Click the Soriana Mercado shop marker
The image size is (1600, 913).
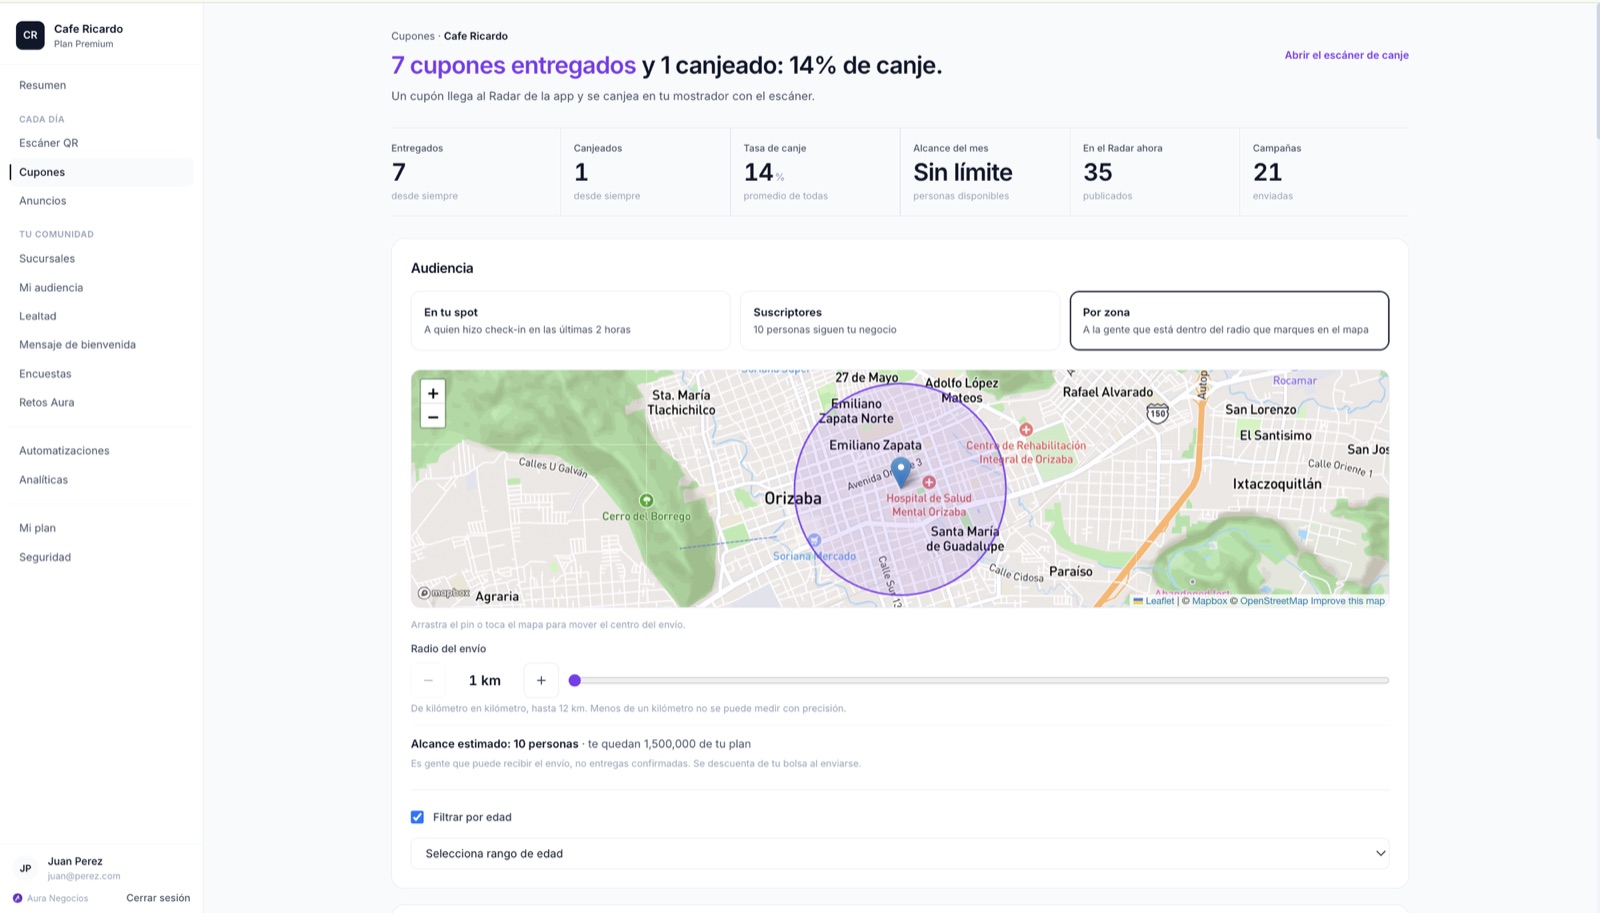point(814,541)
